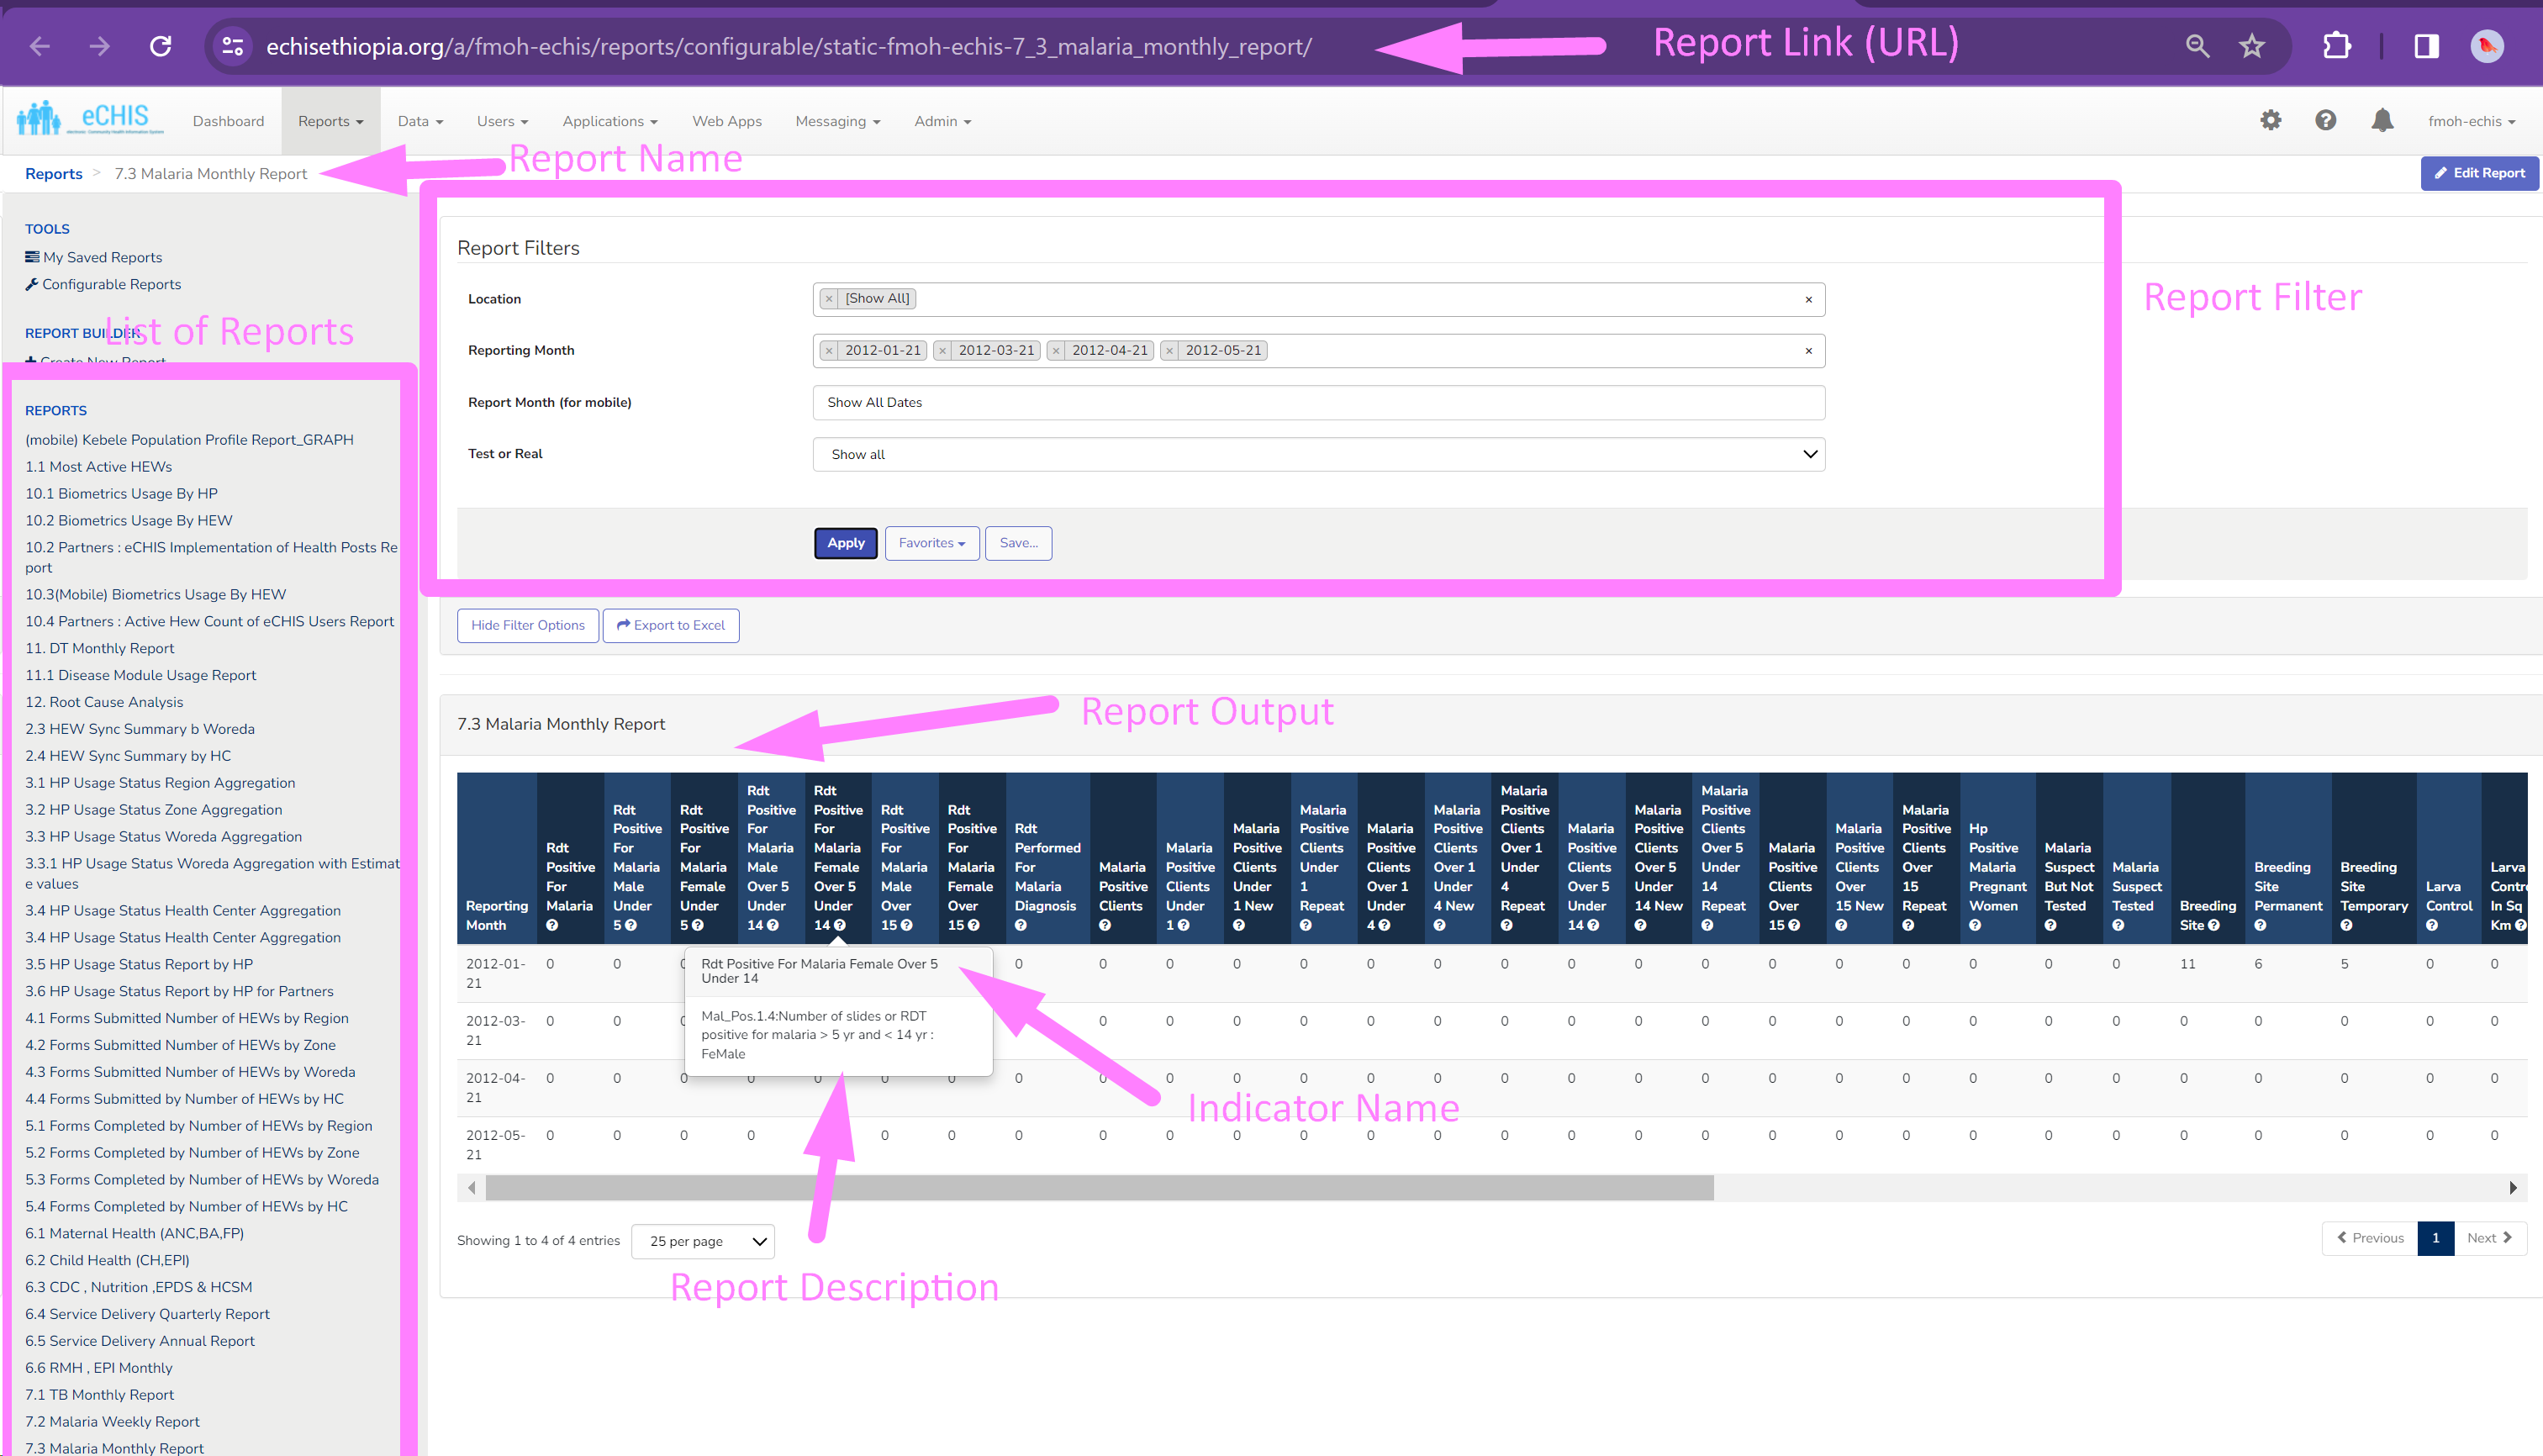Click Reports breadcrumb link

coord(54,174)
